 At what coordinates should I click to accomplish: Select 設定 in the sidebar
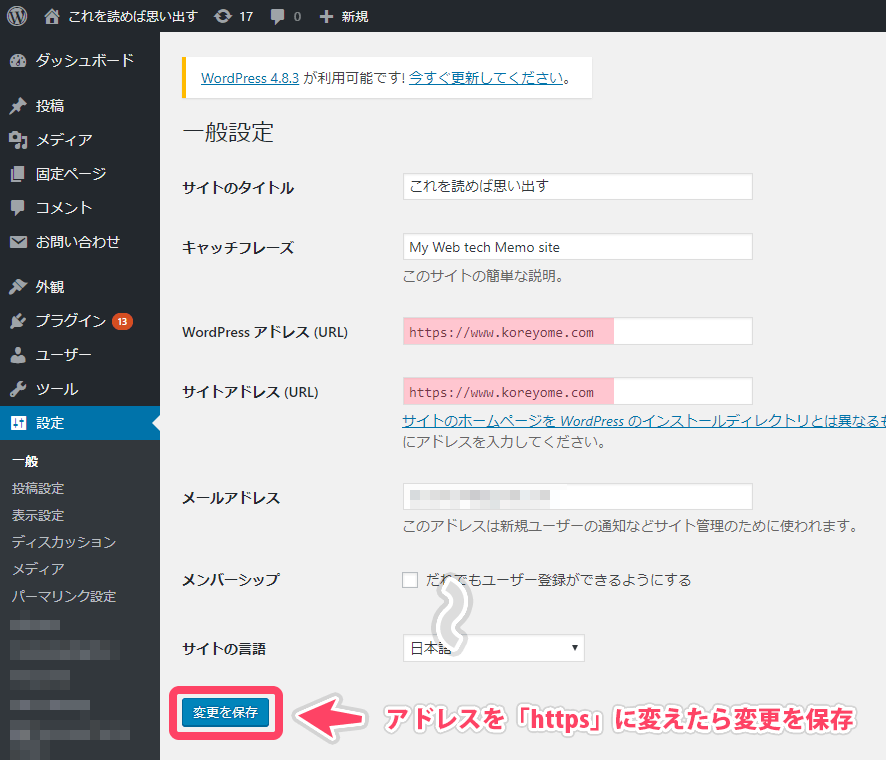pos(80,423)
